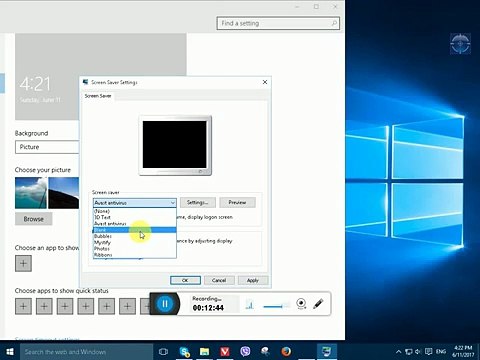The width and height of the screenshot is (480, 360).
Task: Open Skype from the taskbar
Action: pyautogui.click(x=184, y=352)
